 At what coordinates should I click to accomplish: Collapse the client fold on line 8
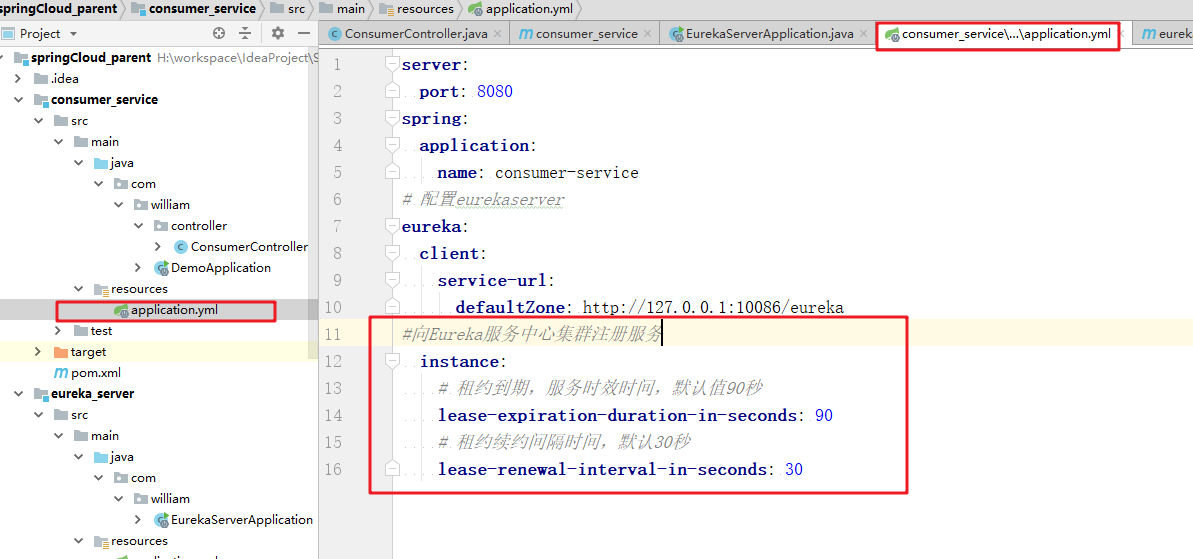click(x=392, y=253)
